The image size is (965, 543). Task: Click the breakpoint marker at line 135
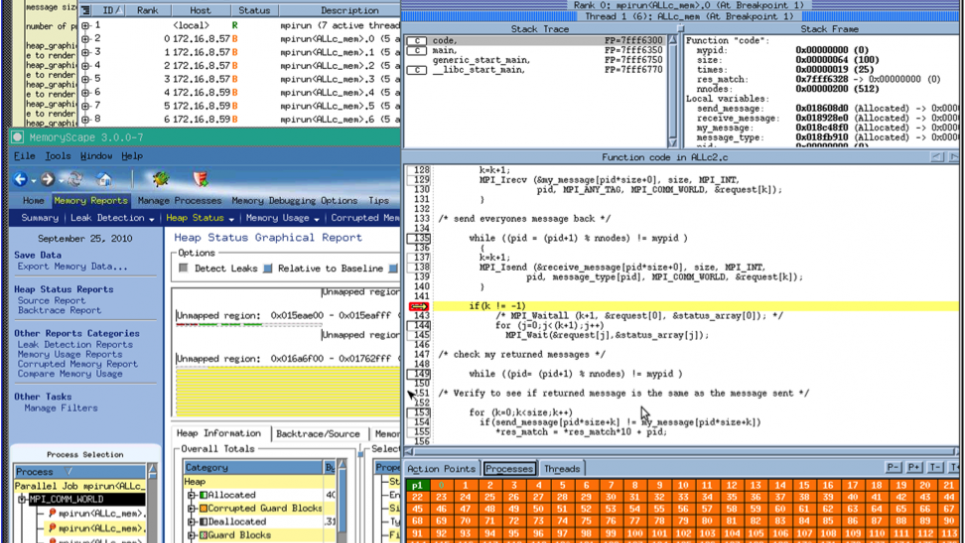pos(420,238)
